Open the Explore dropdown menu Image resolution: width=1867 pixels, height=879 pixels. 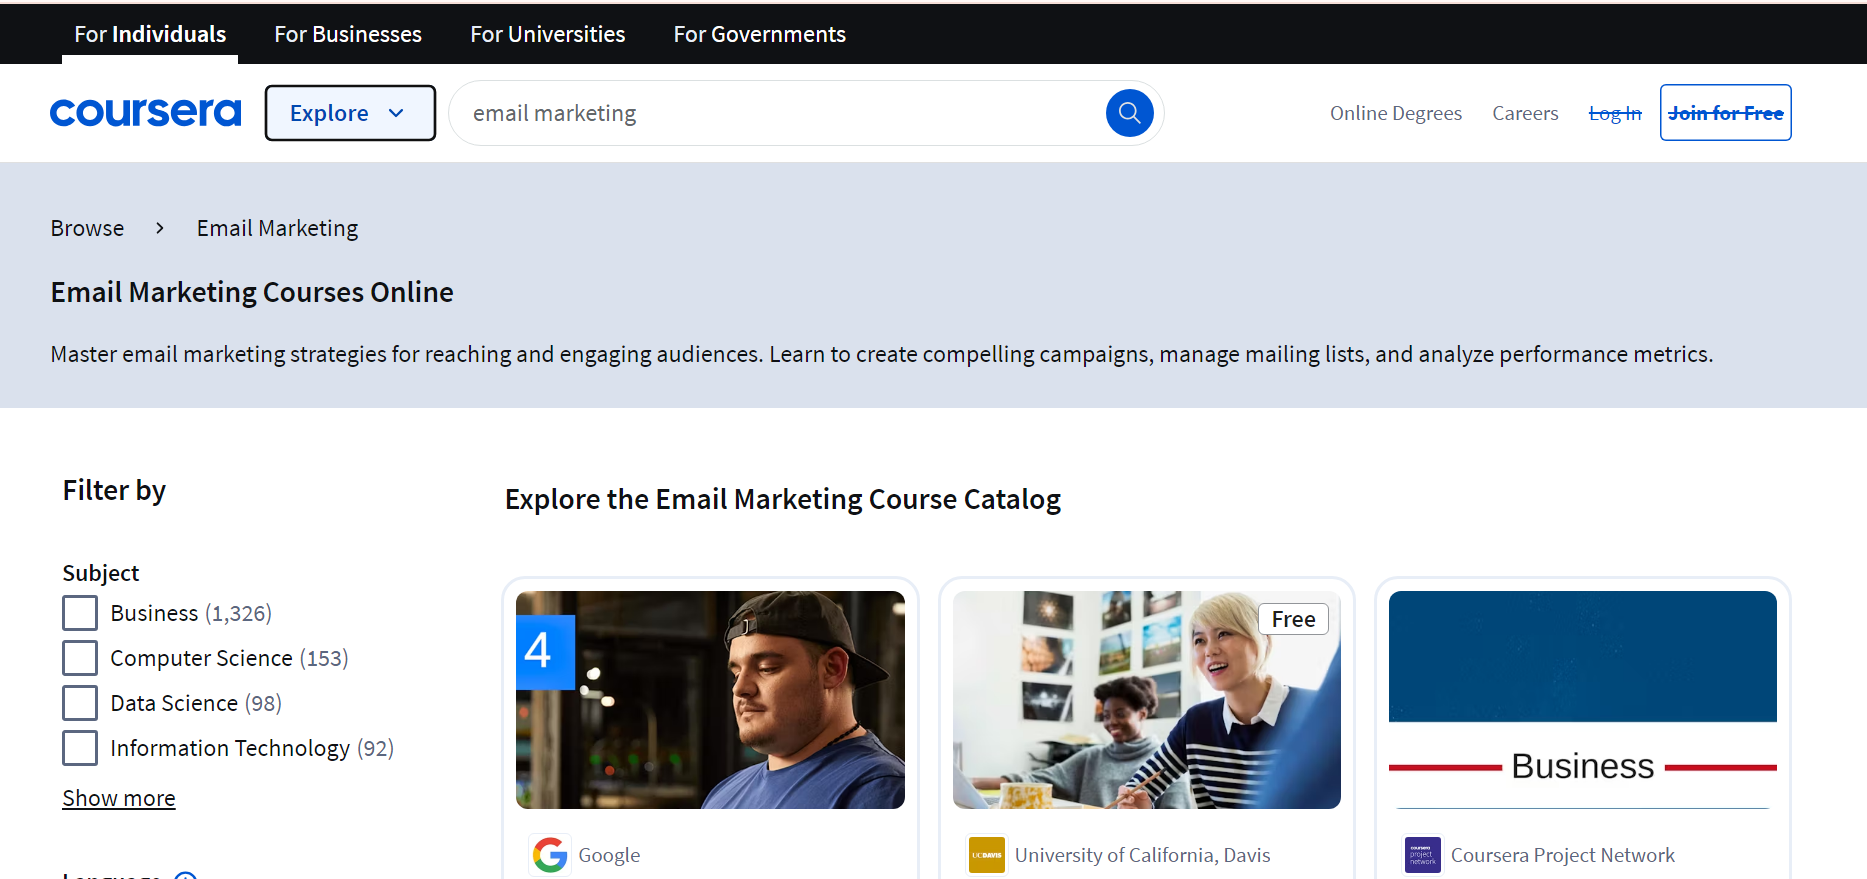click(x=350, y=113)
